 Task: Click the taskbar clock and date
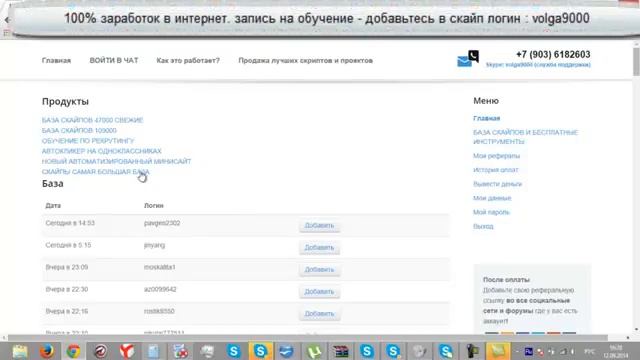[x=616, y=351]
